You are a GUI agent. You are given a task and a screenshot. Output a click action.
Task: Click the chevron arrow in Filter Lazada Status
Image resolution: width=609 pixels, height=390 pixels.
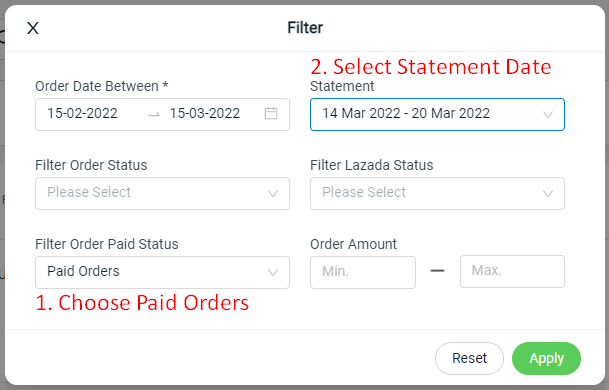click(548, 193)
